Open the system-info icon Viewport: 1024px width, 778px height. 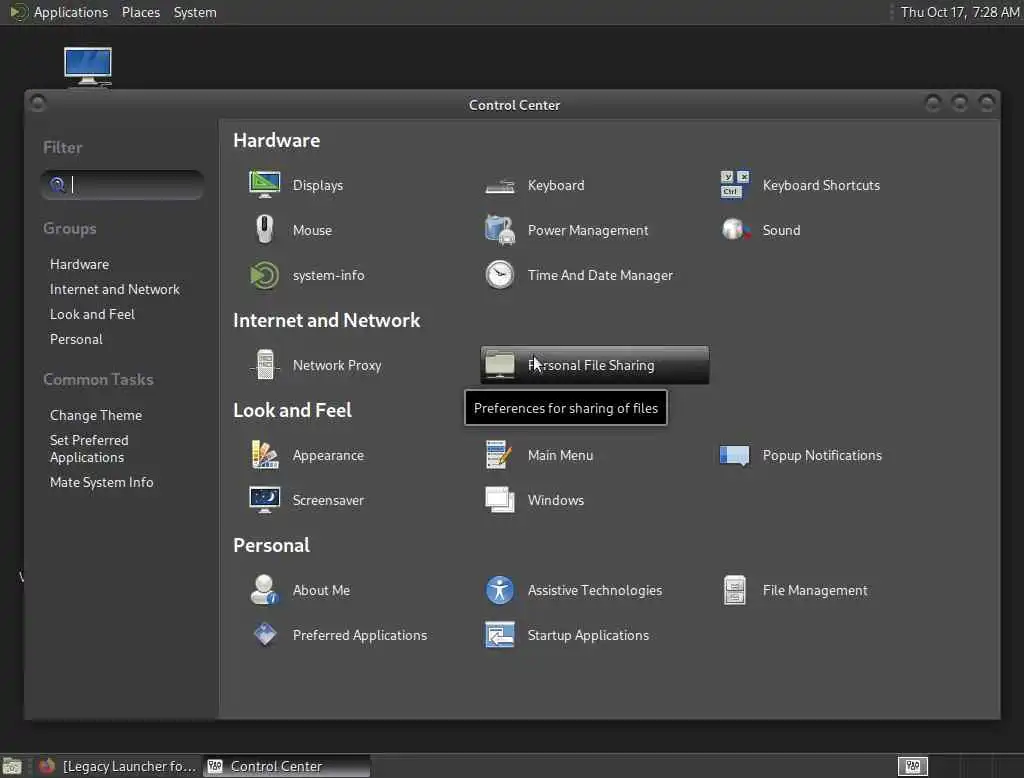(264, 275)
